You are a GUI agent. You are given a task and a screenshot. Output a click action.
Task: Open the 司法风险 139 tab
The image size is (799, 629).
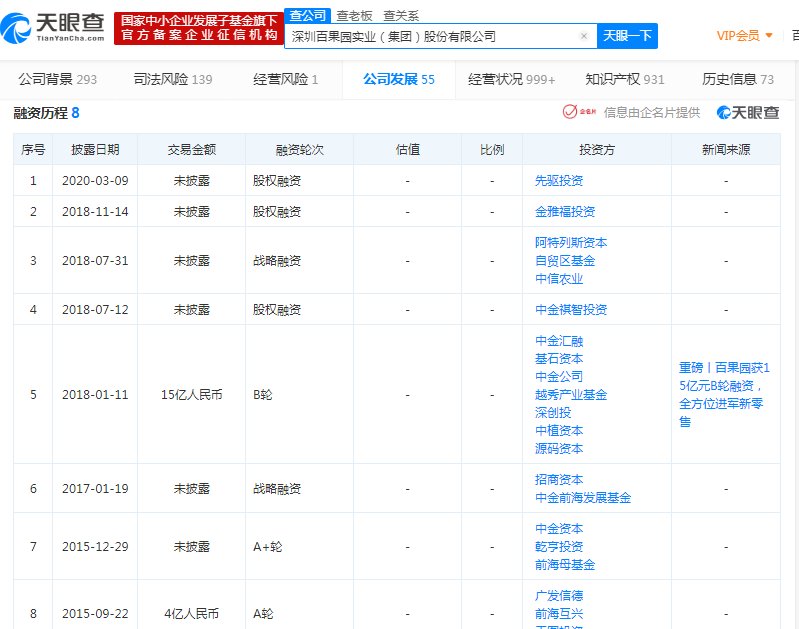[173, 80]
